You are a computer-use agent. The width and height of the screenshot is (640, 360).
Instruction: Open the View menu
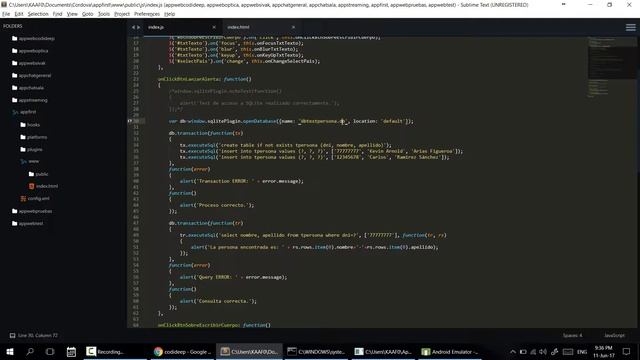point(72,14)
